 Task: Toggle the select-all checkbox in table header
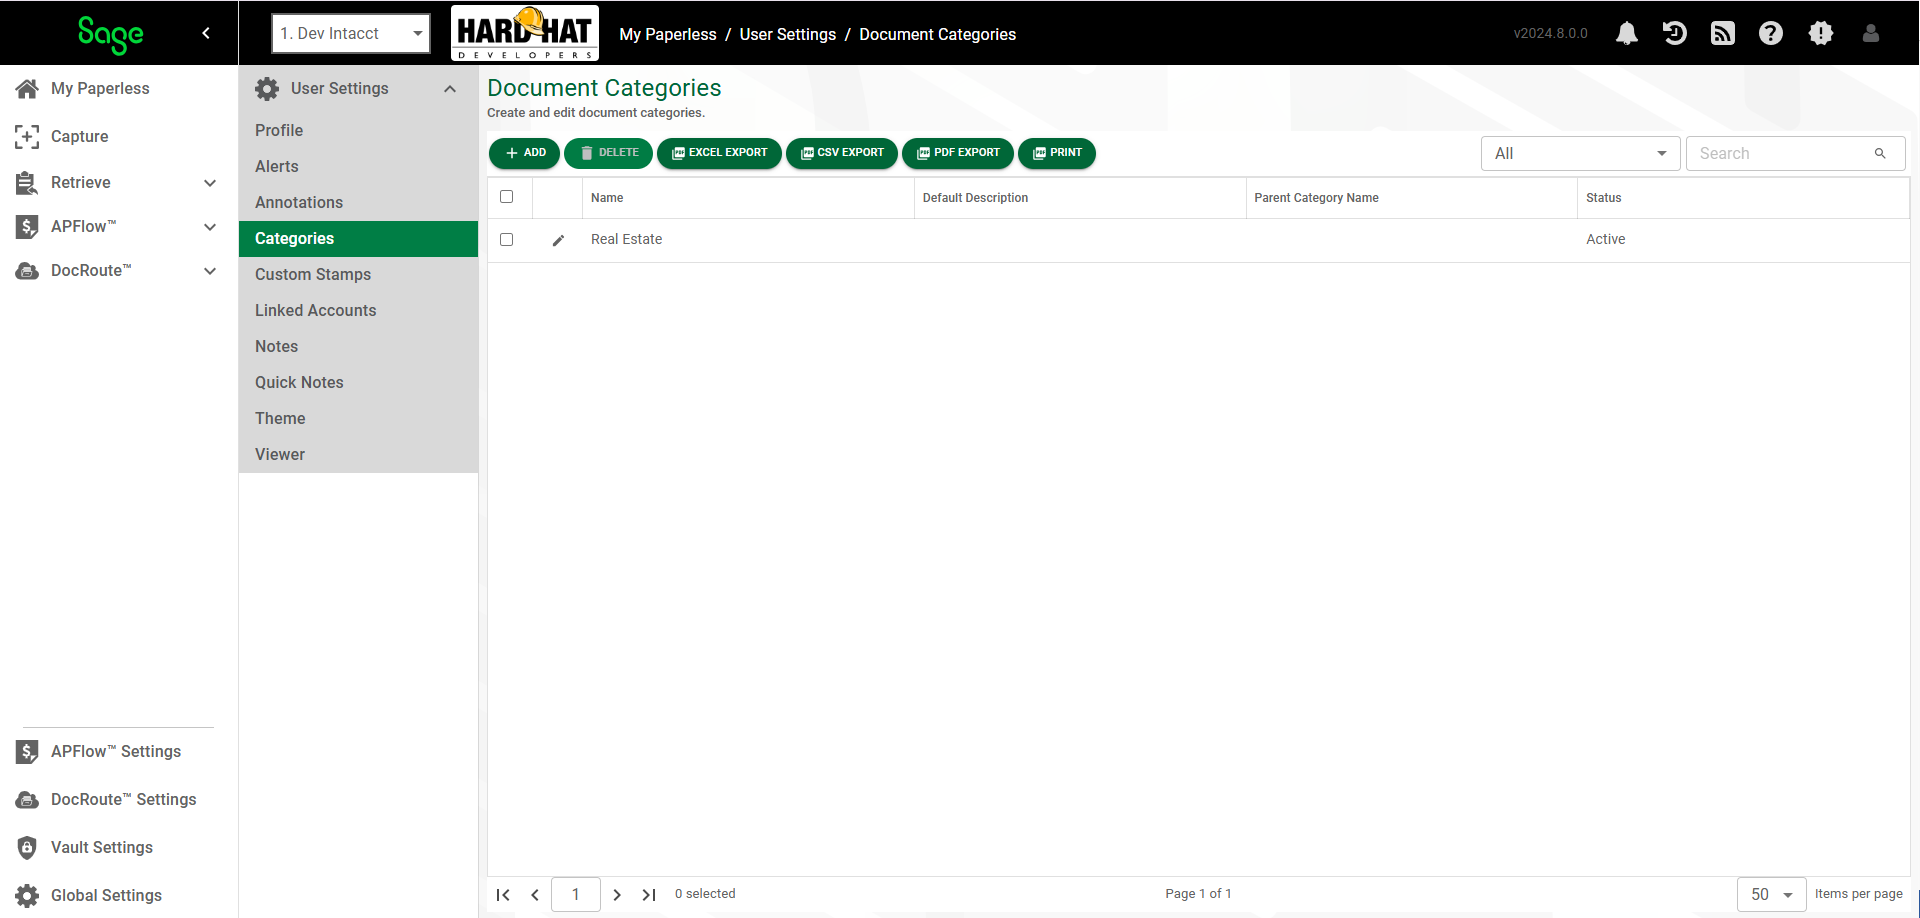coord(507,197)
